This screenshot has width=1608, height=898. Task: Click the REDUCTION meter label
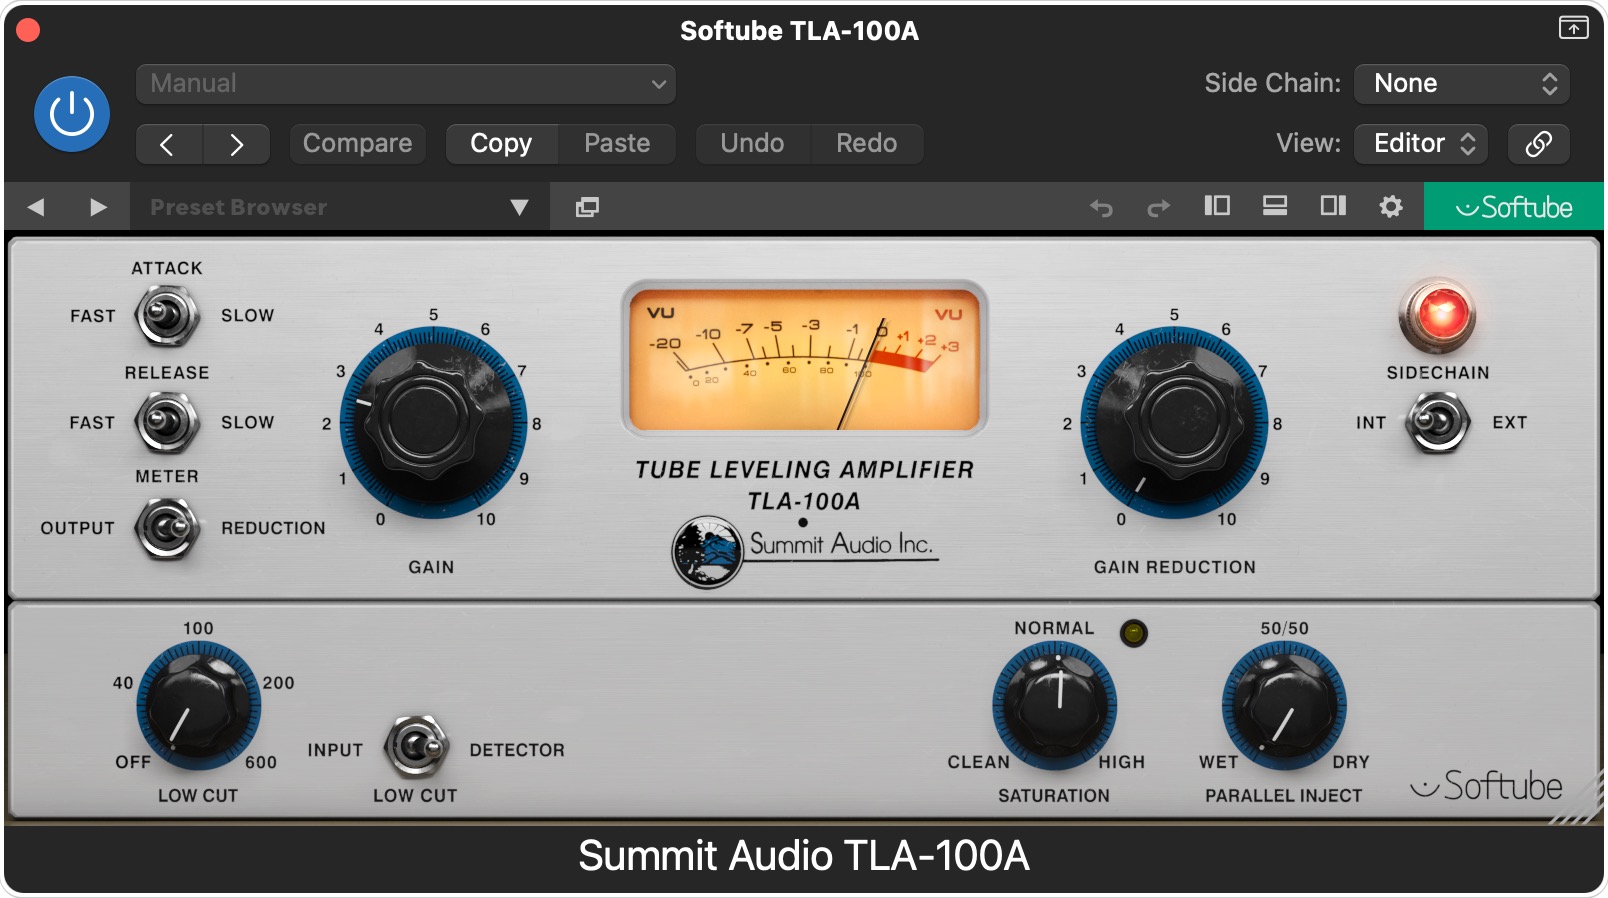(x=273, y=528)
